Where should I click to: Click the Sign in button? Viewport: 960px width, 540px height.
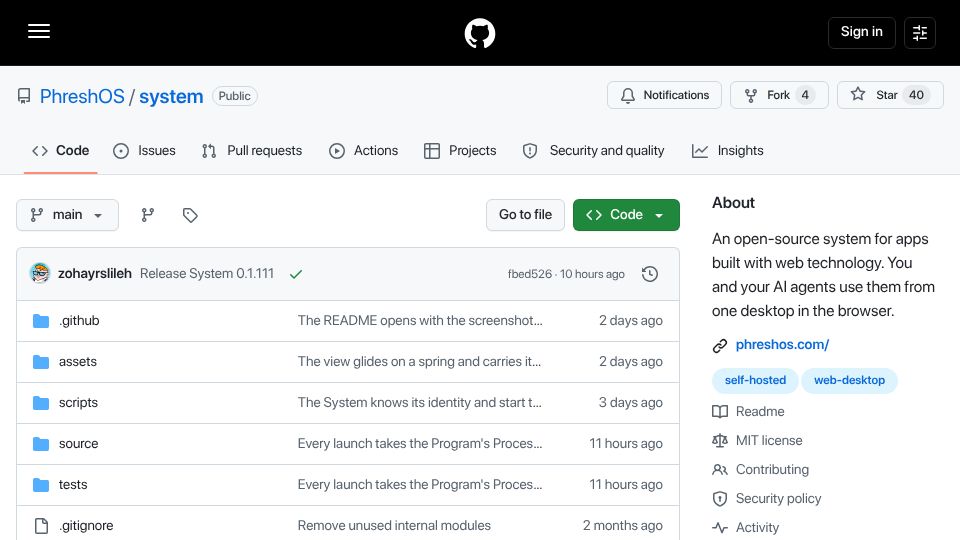coord(861,32)
